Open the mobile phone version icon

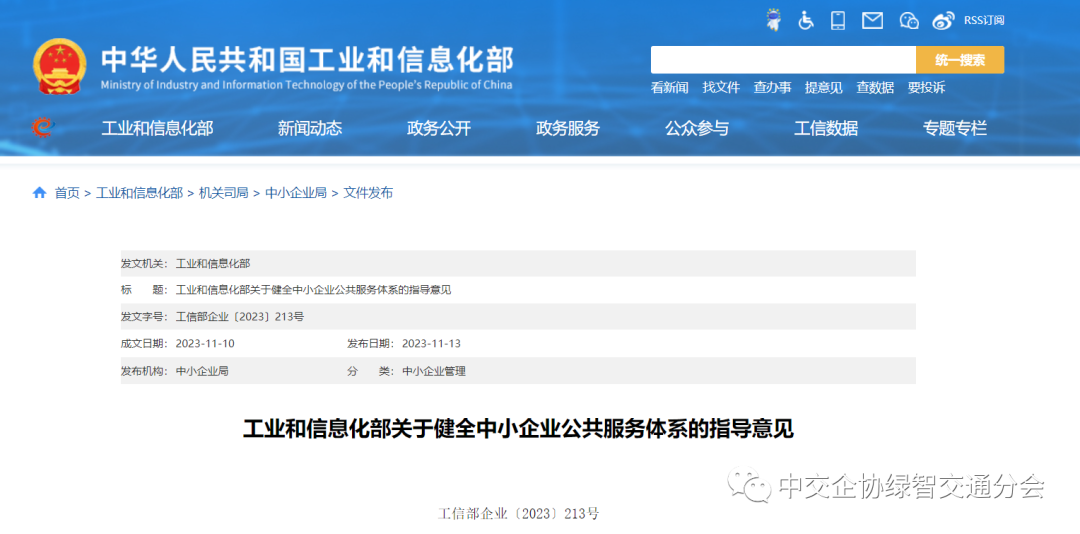tap(838, 20)
